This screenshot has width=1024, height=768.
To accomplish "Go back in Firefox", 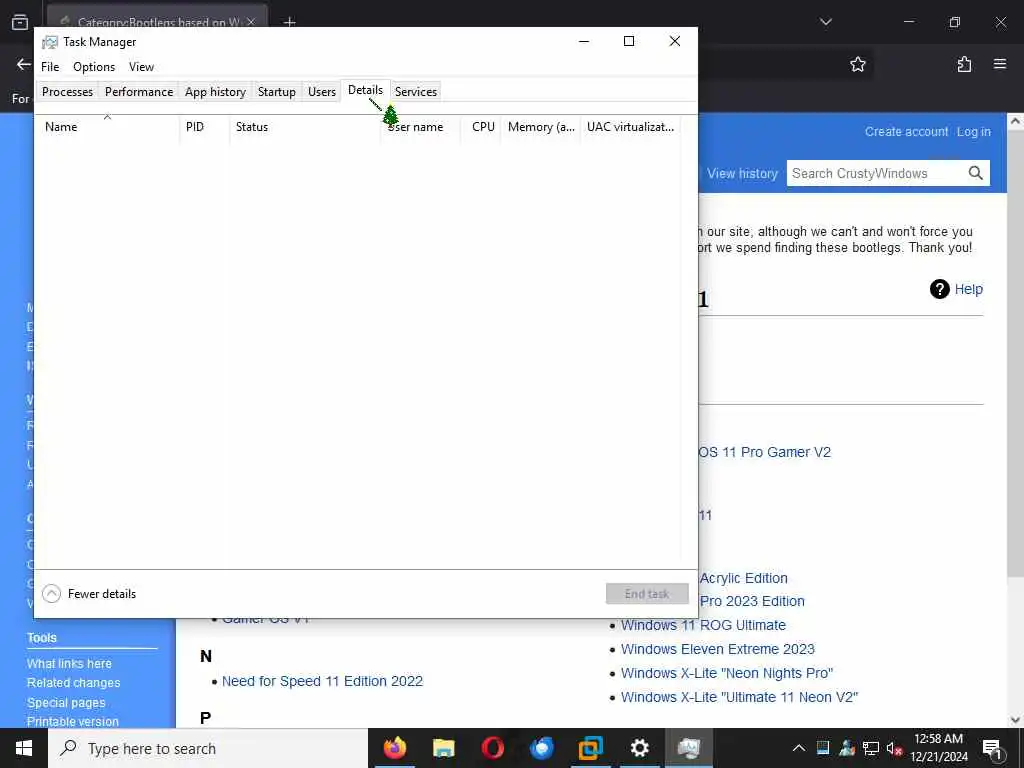I will click(x=24, y=64).
